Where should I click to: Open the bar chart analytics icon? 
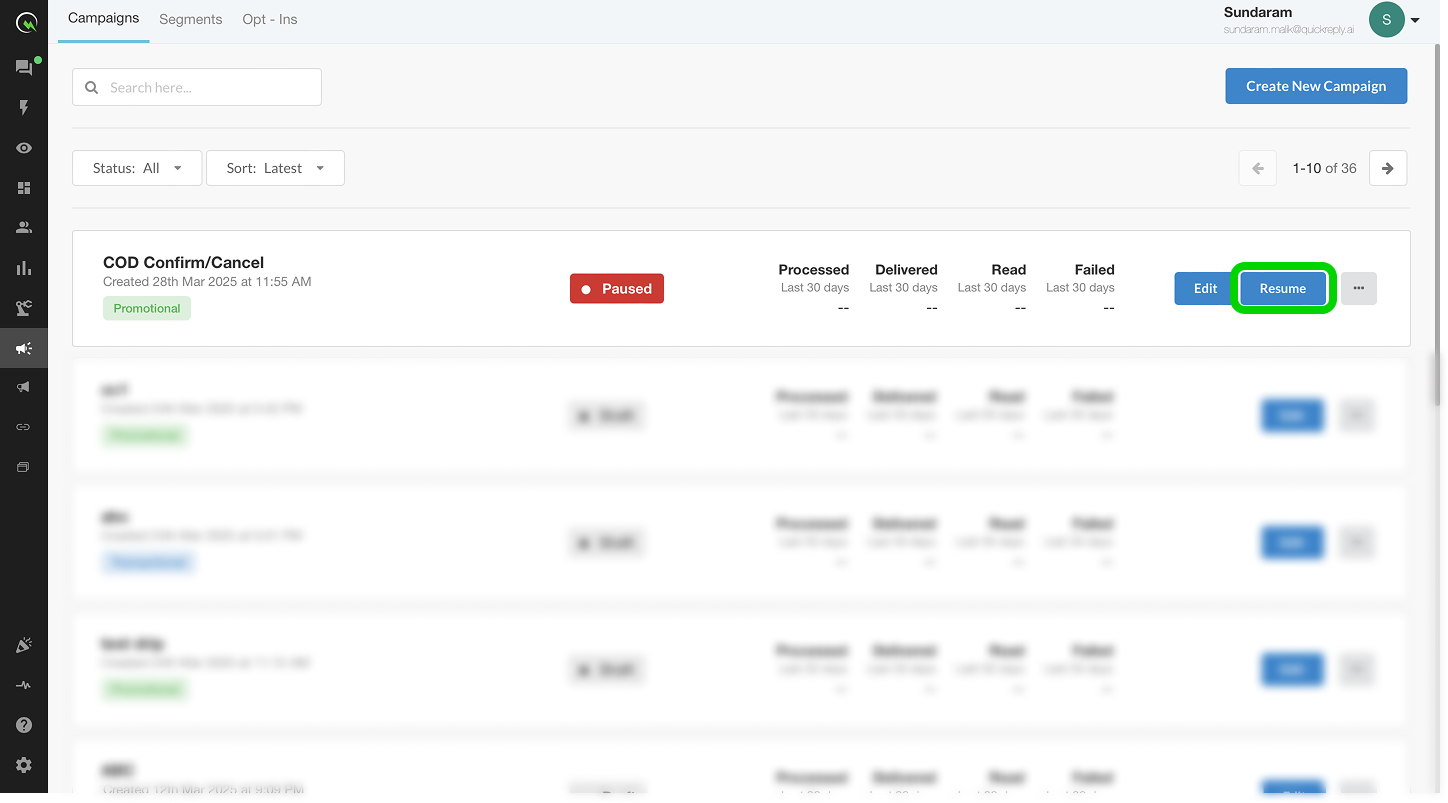(x=24, y=268)
